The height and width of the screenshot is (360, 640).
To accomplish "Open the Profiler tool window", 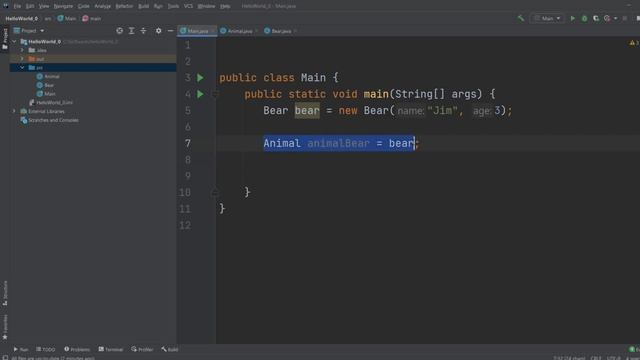I will coord(142,349).
